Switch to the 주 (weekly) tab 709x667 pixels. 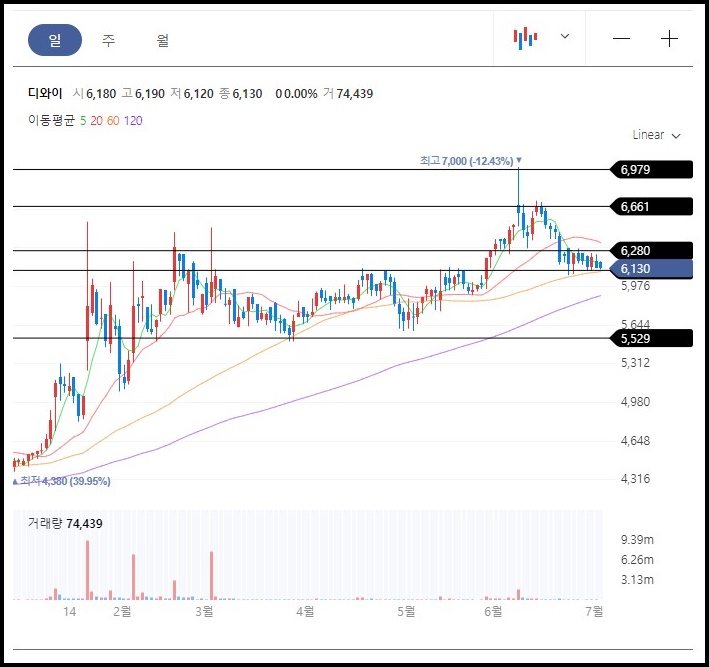click(x=109, y=40)
